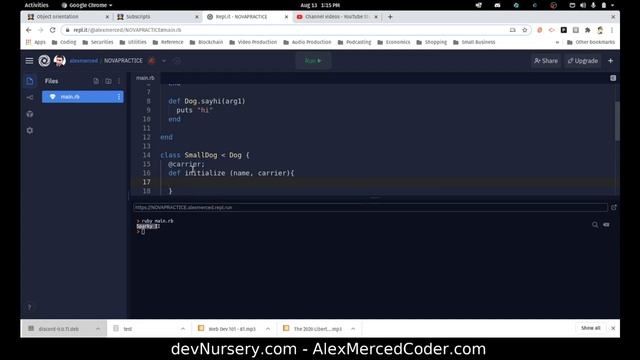
Task: Open Other bookmarks folder
Action: [x=591, y=42]
